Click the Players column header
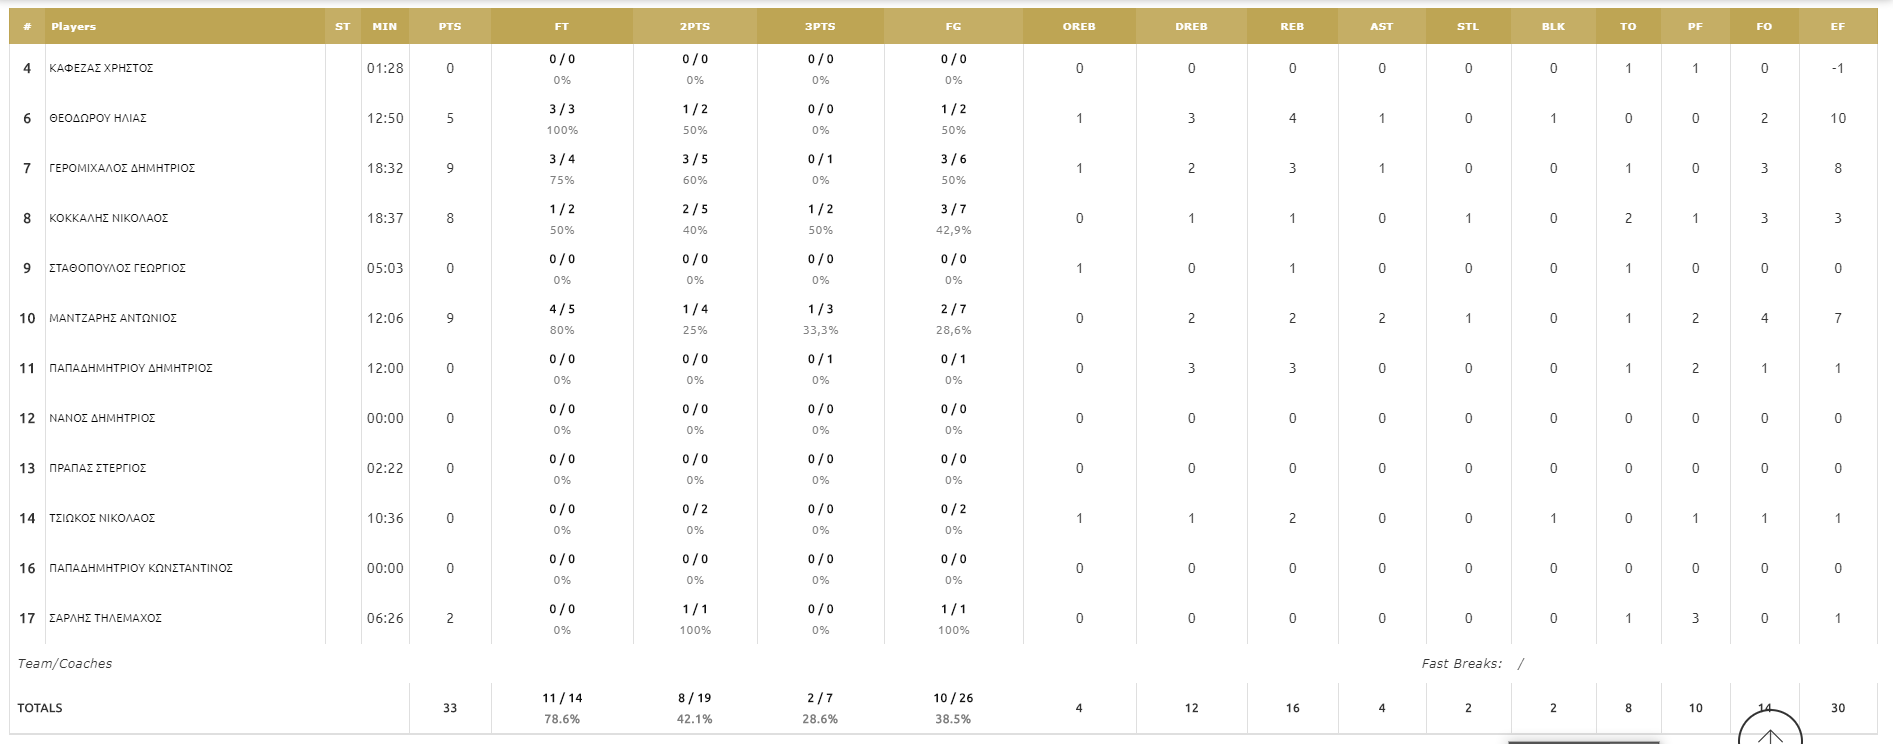This screenshot has height=744, width=1893. [74, 27]
